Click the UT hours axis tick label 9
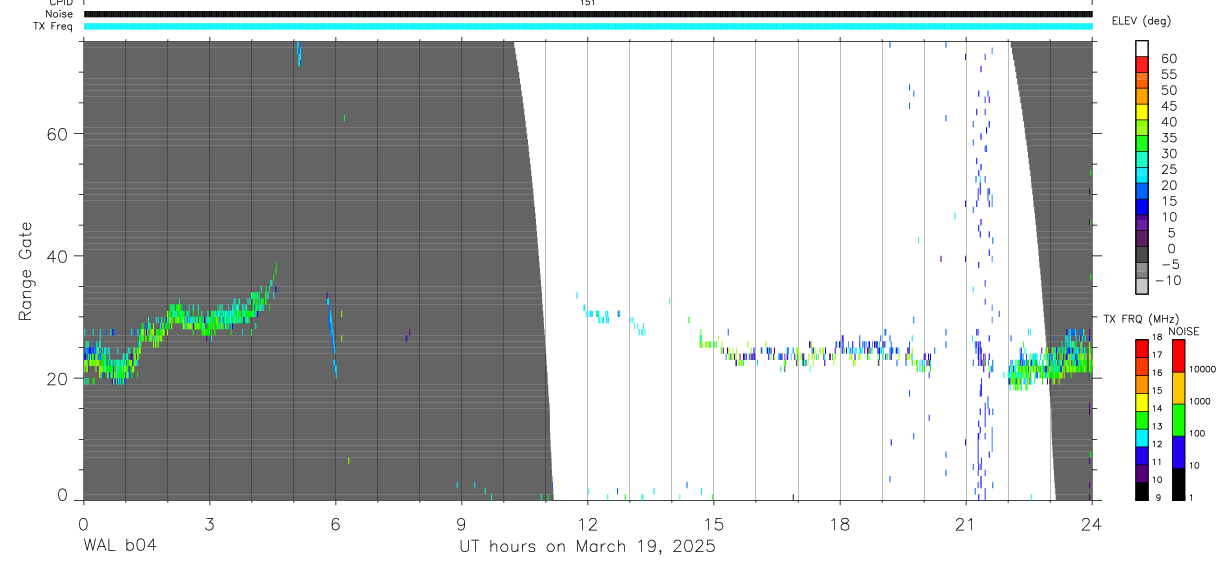Screen dimensions: 1228x567 tap(461, 522)
